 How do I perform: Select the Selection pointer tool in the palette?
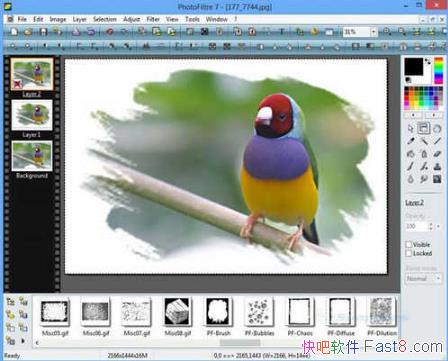411,128
